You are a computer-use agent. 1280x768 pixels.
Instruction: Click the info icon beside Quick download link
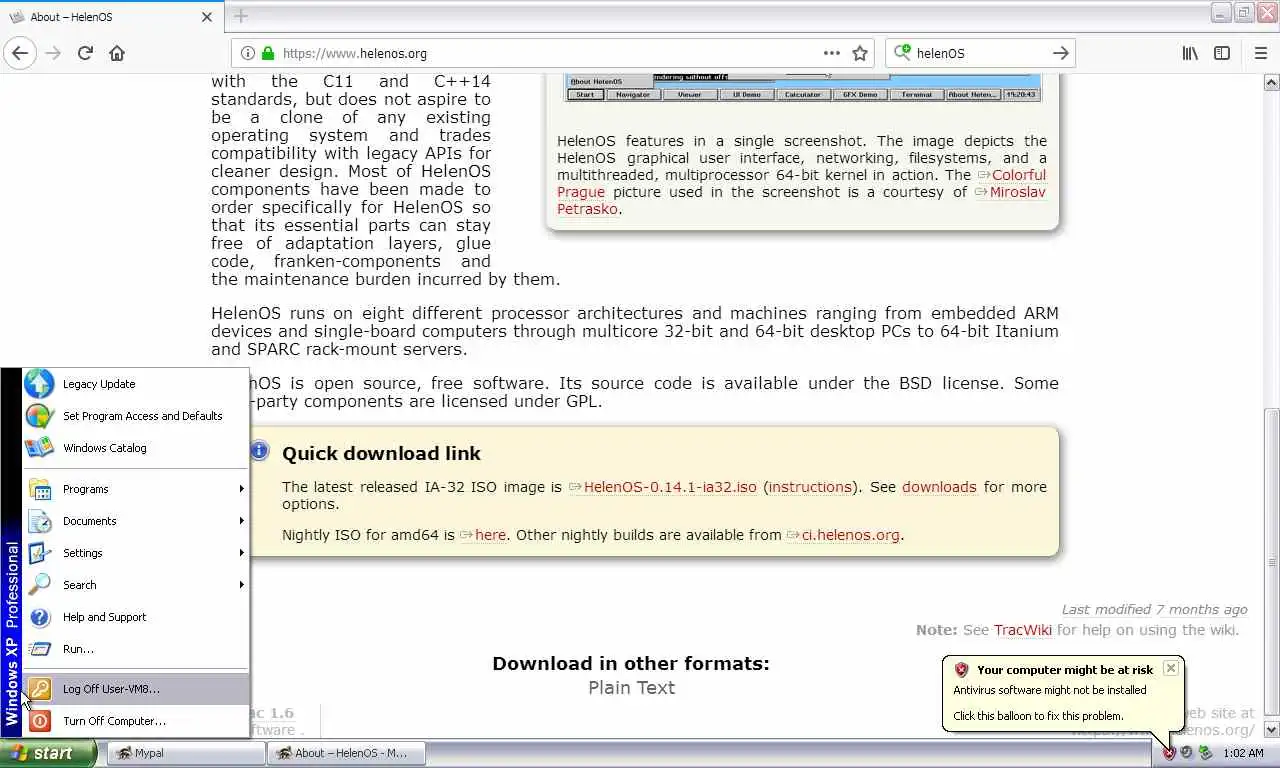[x=260, y=450]
